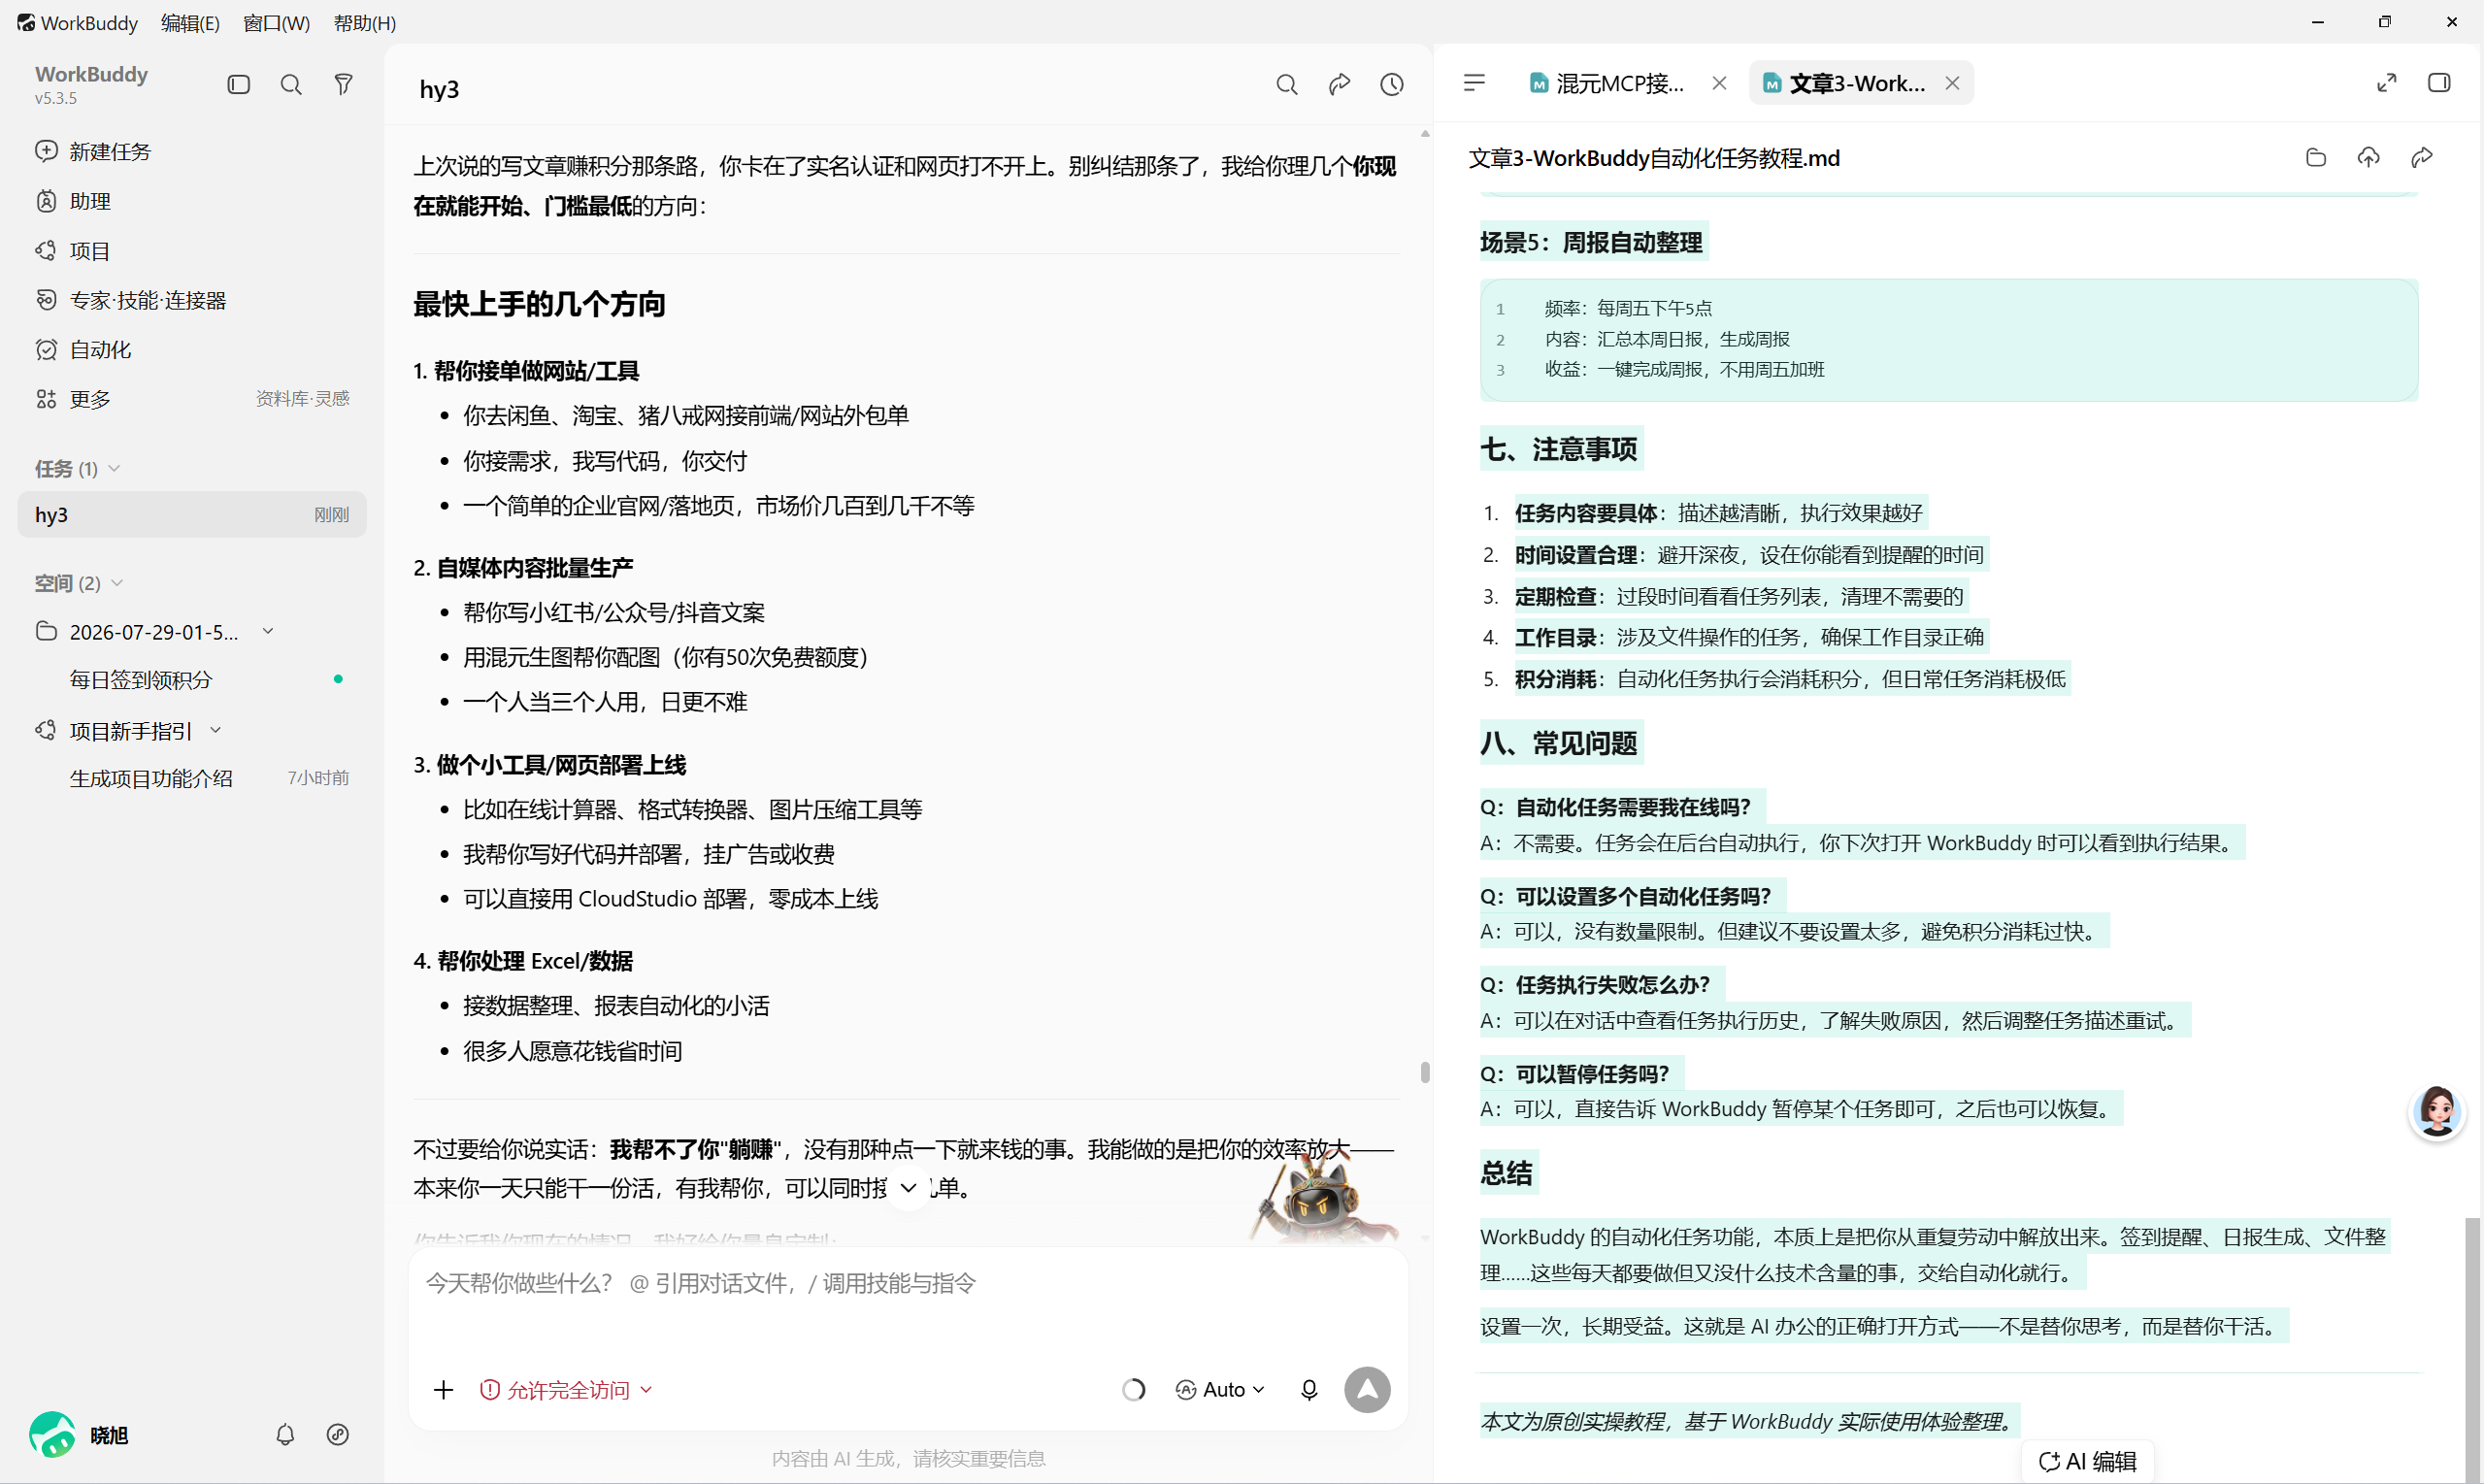2484x1484 pixels.
Task: Click the 文章3-WorkBuddy自动化任务教程.md filename
Action: pos(1654,158)
